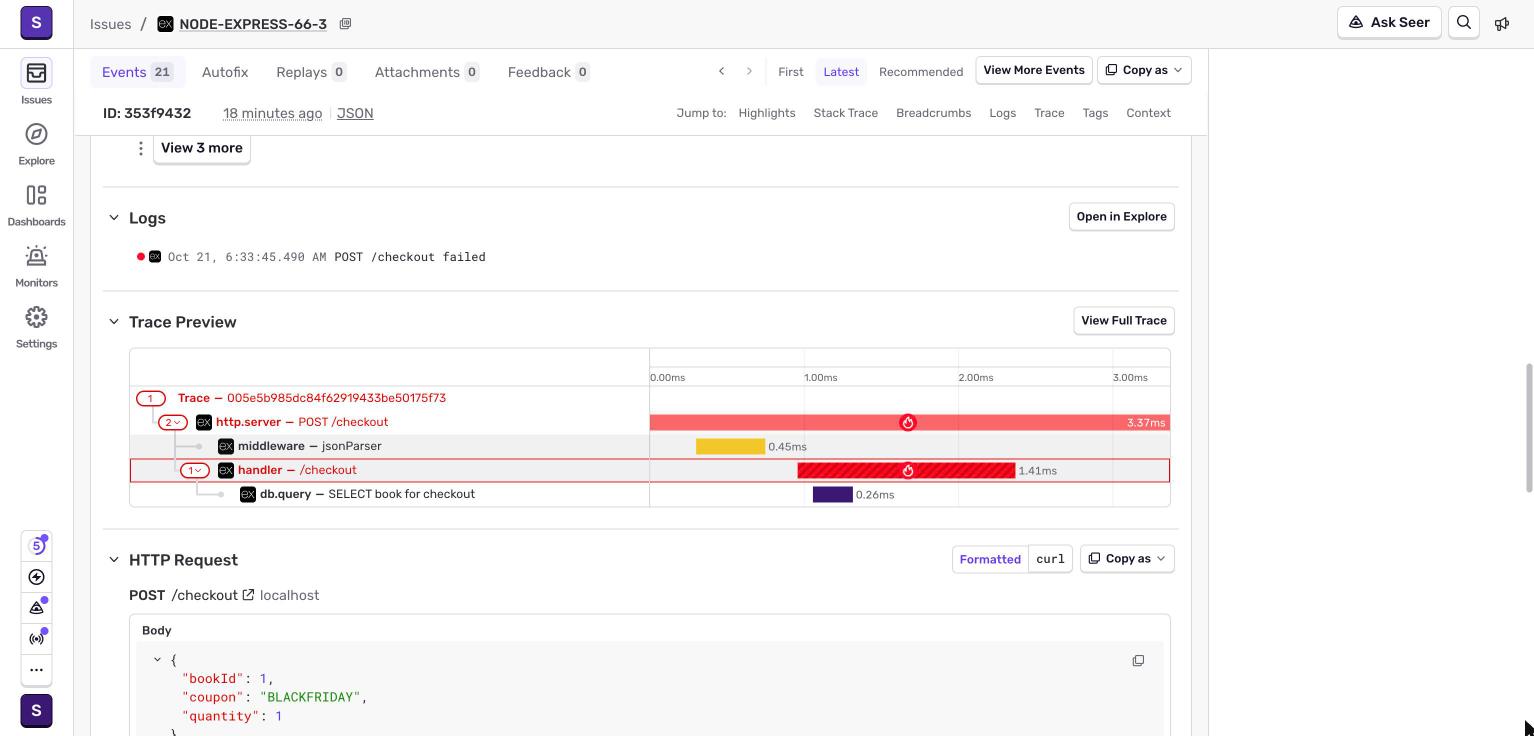Open the megaphone announcements icon
Image resolution: width=1534 pixels, height=736 pixels.
pos(1502,23)
